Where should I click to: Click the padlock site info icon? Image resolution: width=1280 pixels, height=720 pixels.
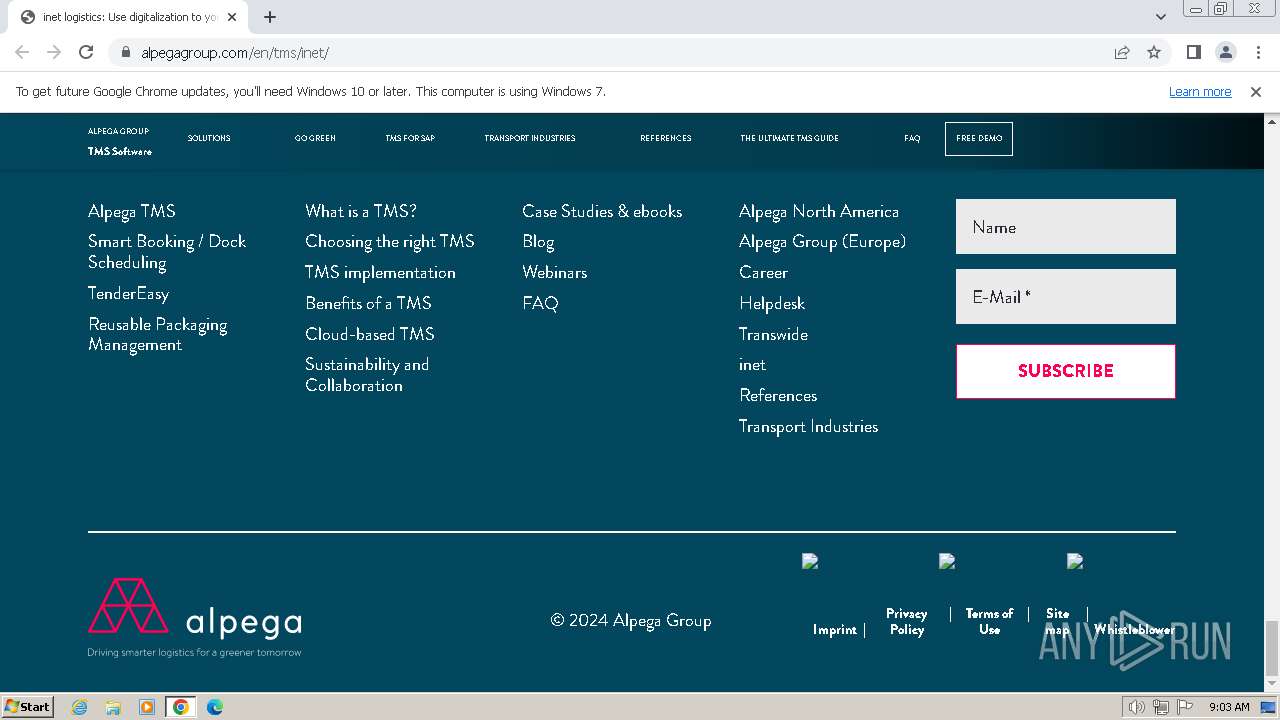tap(126, 53)
